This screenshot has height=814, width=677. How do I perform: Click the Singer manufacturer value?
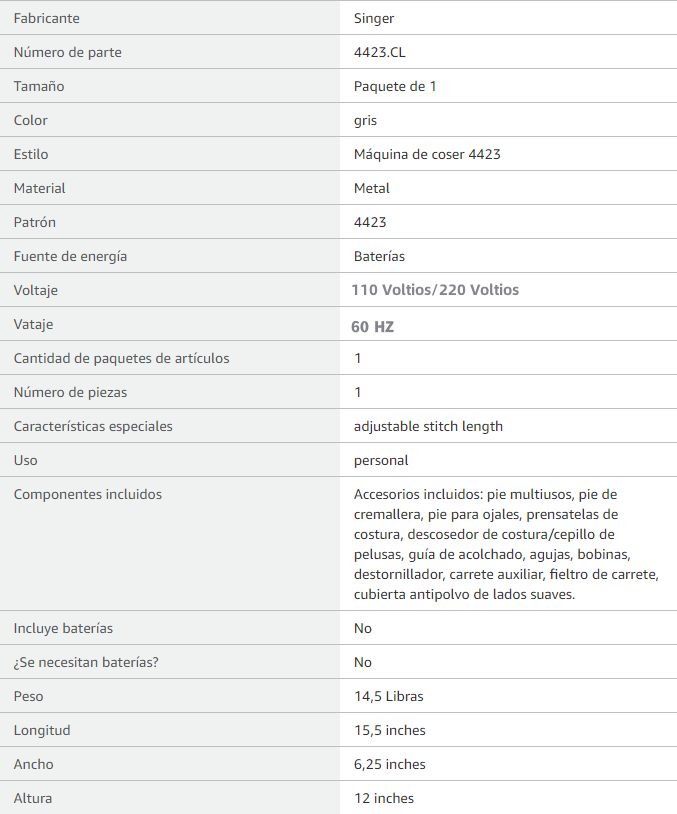374,18
